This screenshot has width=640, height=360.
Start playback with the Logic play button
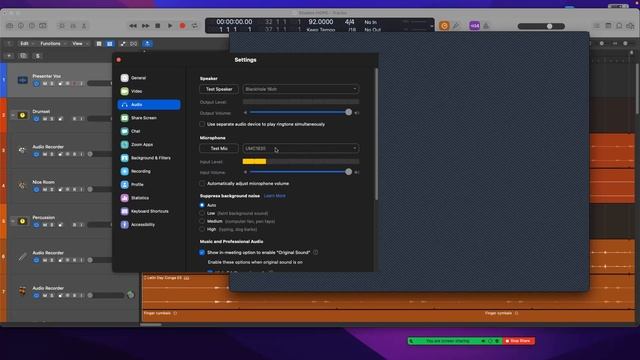click(170, 26)
